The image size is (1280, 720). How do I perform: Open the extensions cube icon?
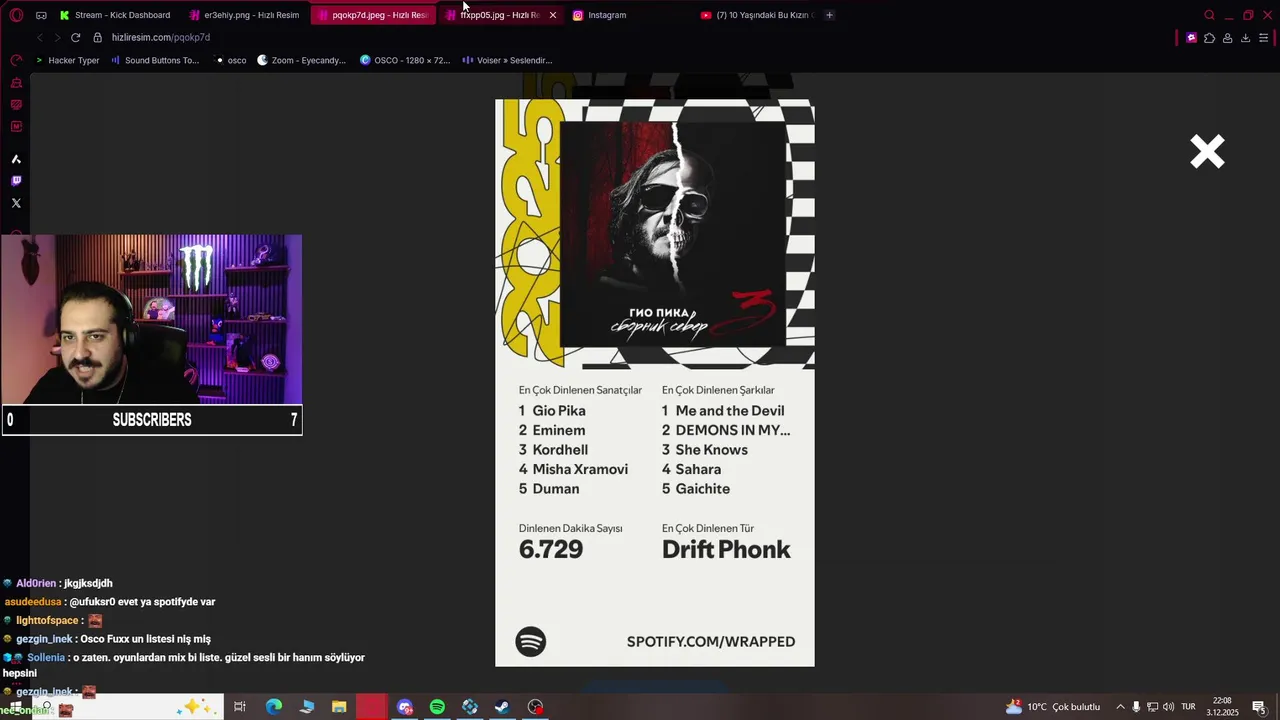(1209, 38)
